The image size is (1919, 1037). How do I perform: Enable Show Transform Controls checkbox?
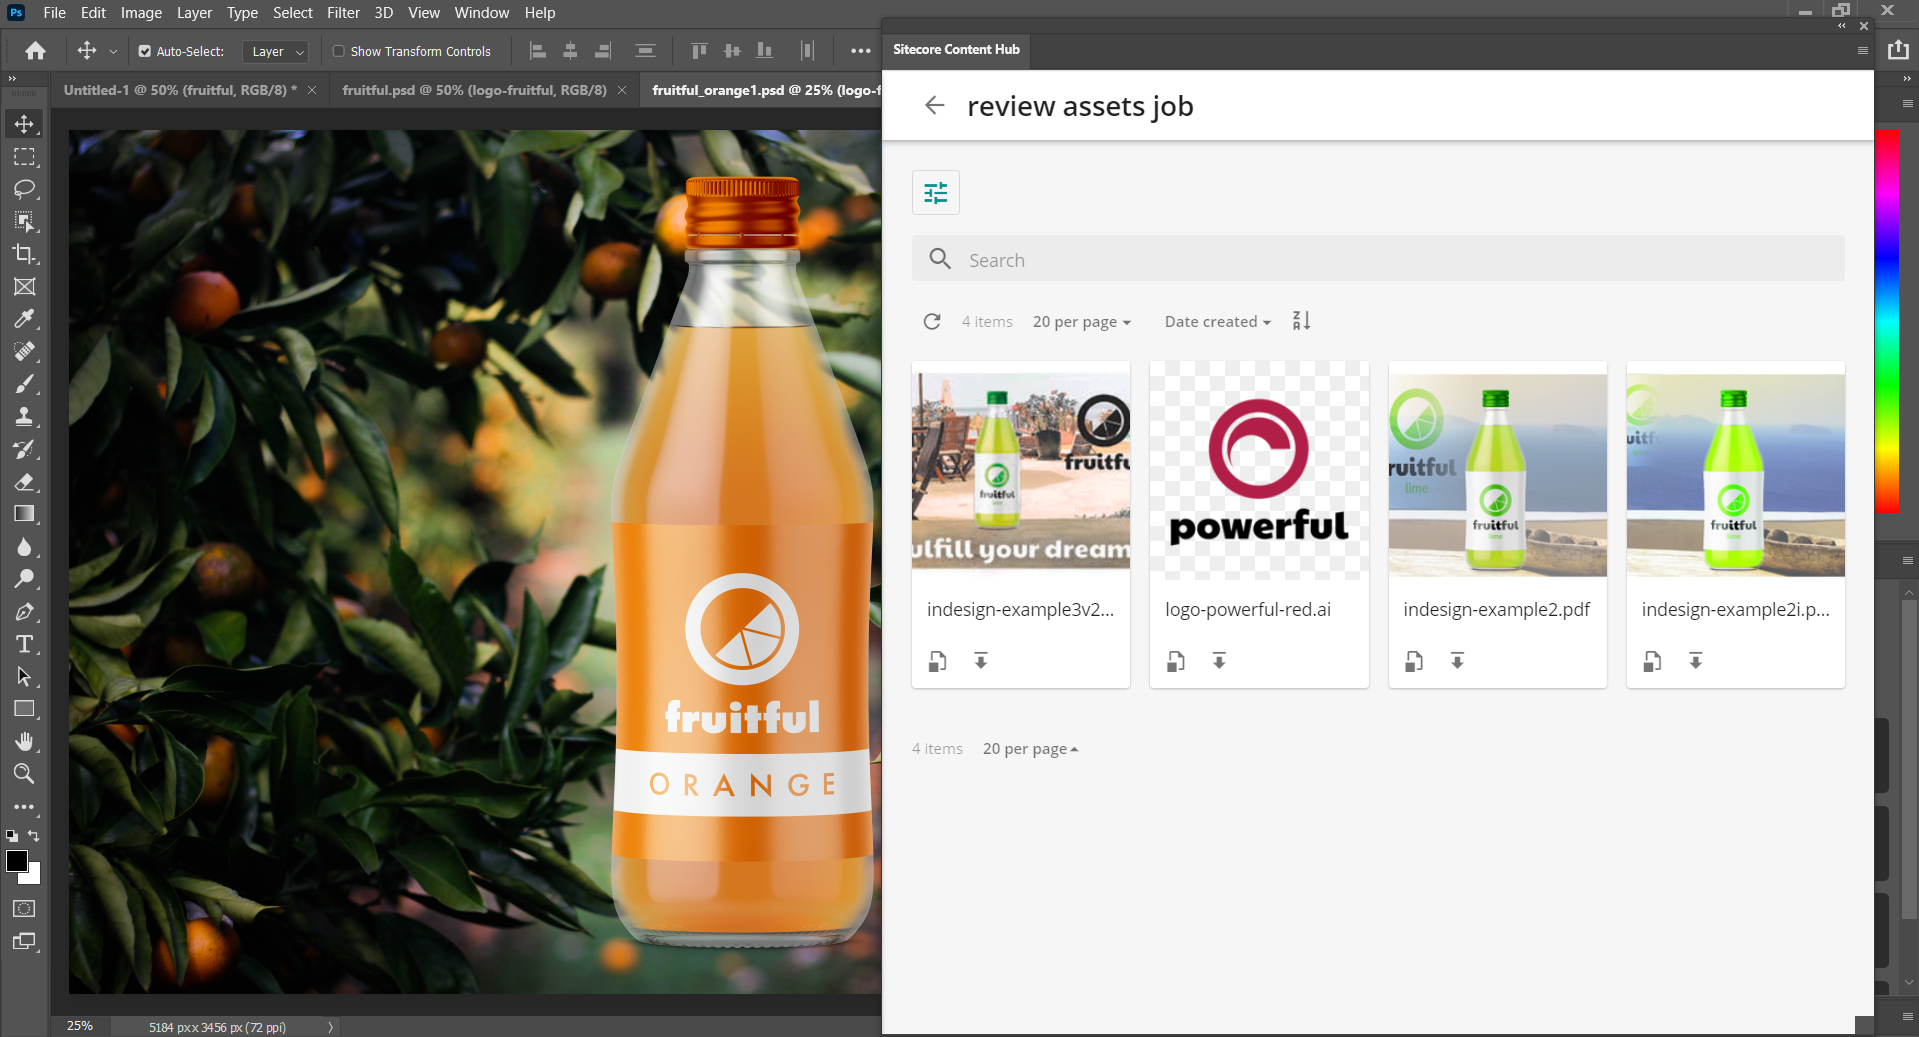(339, 51)
